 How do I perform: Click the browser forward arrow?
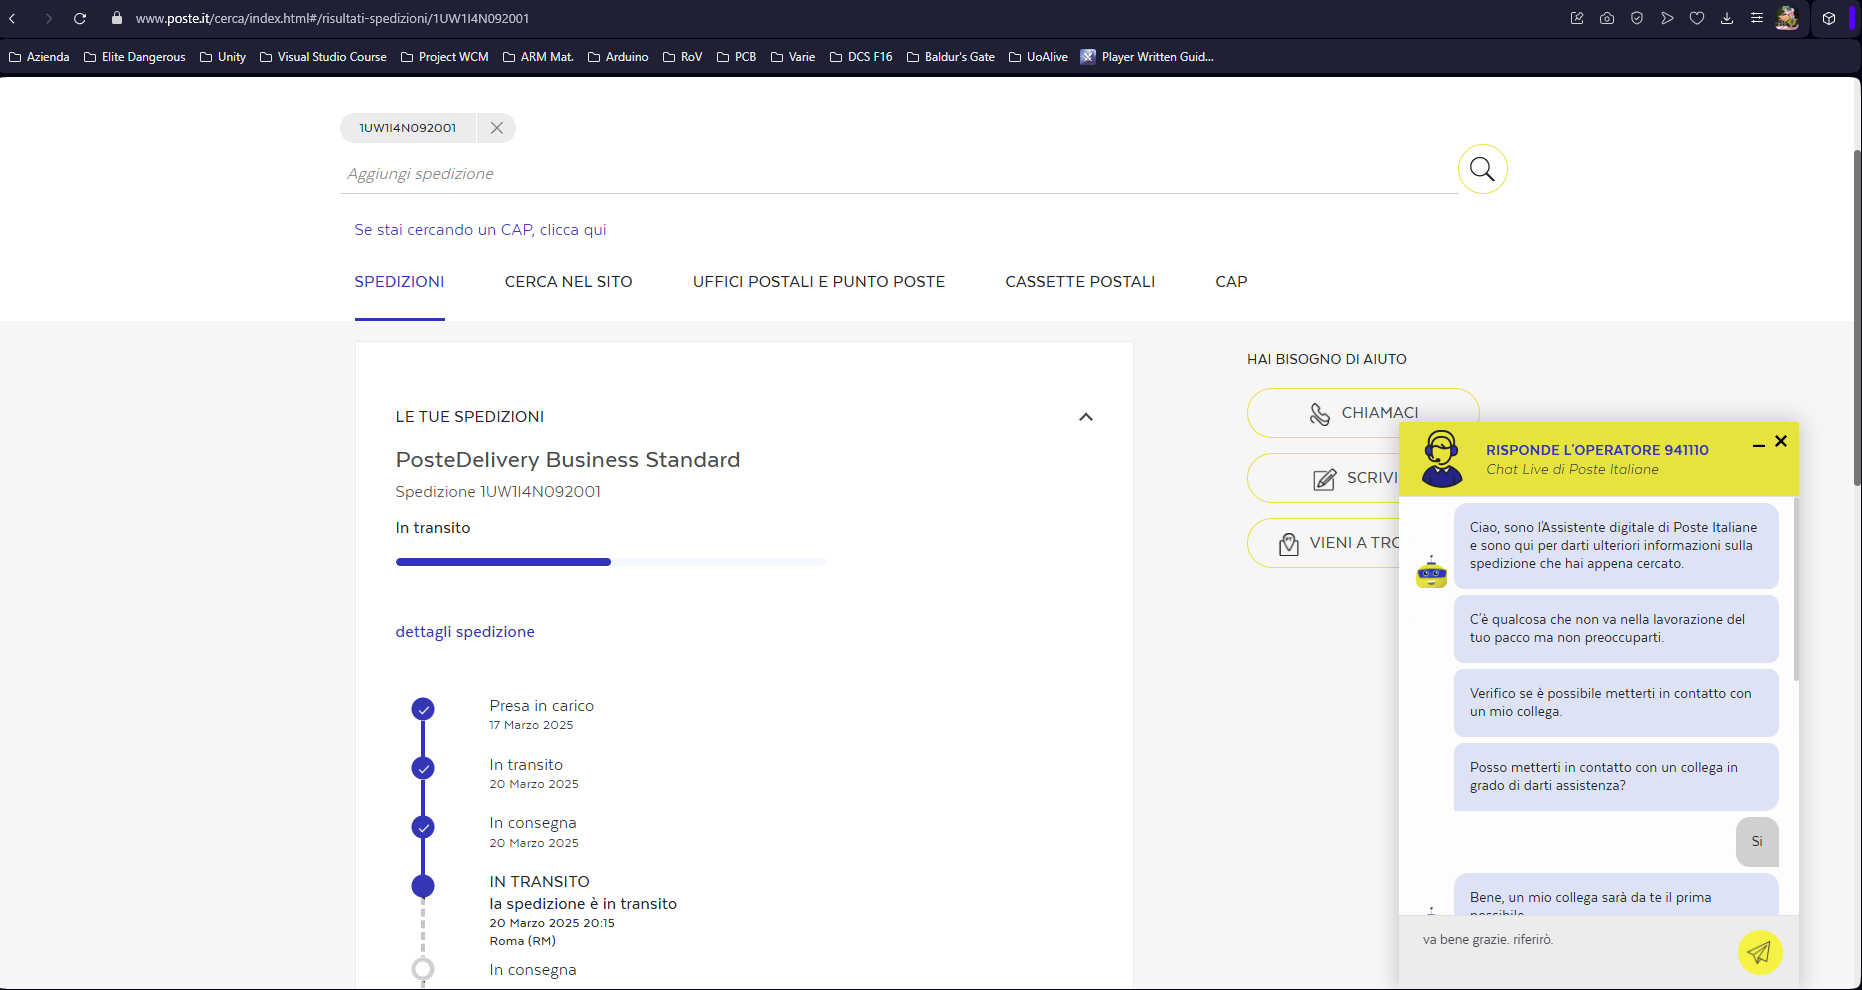(48, 18)
